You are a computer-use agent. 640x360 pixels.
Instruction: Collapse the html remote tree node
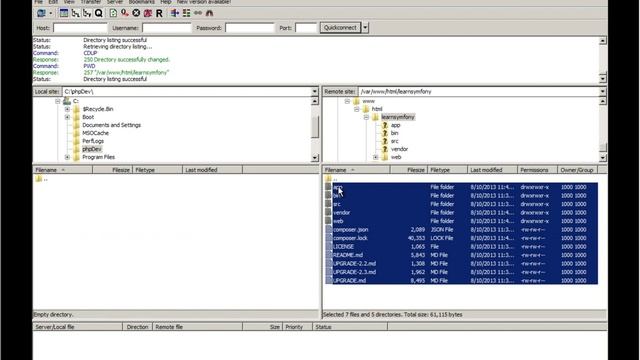[x=356, y=109]
